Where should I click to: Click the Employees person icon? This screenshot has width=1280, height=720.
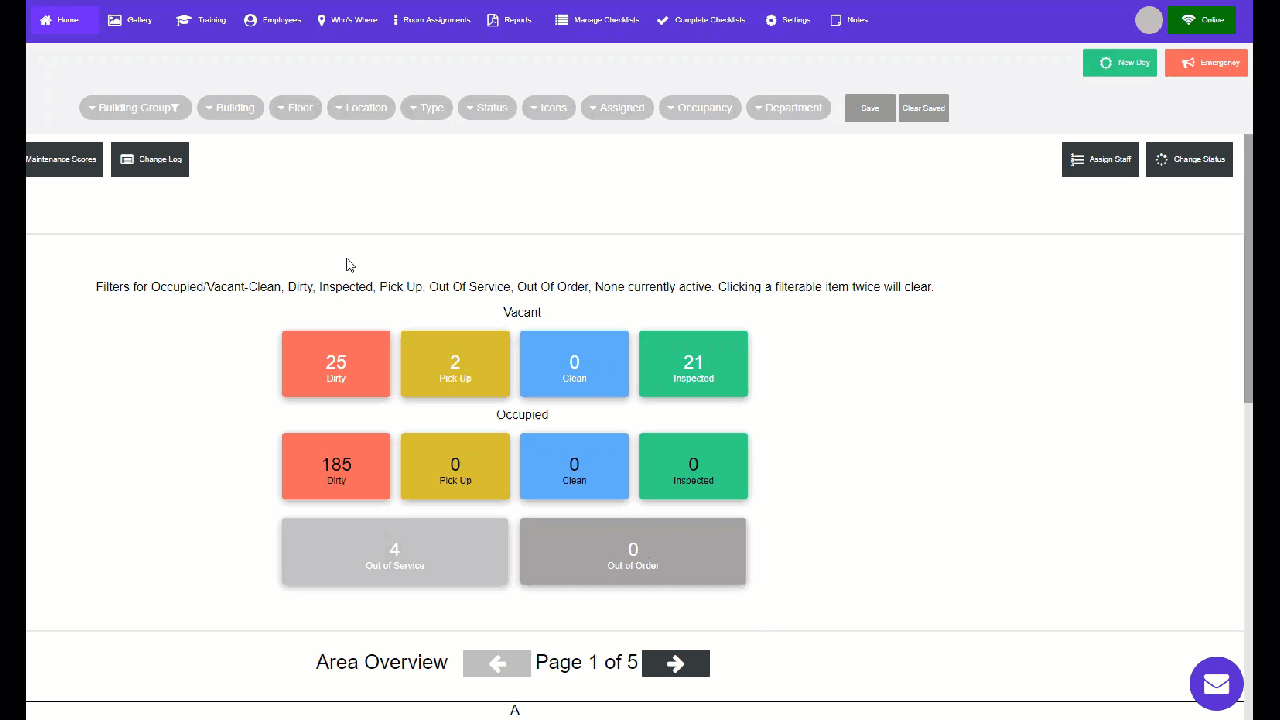click(251, 20)
